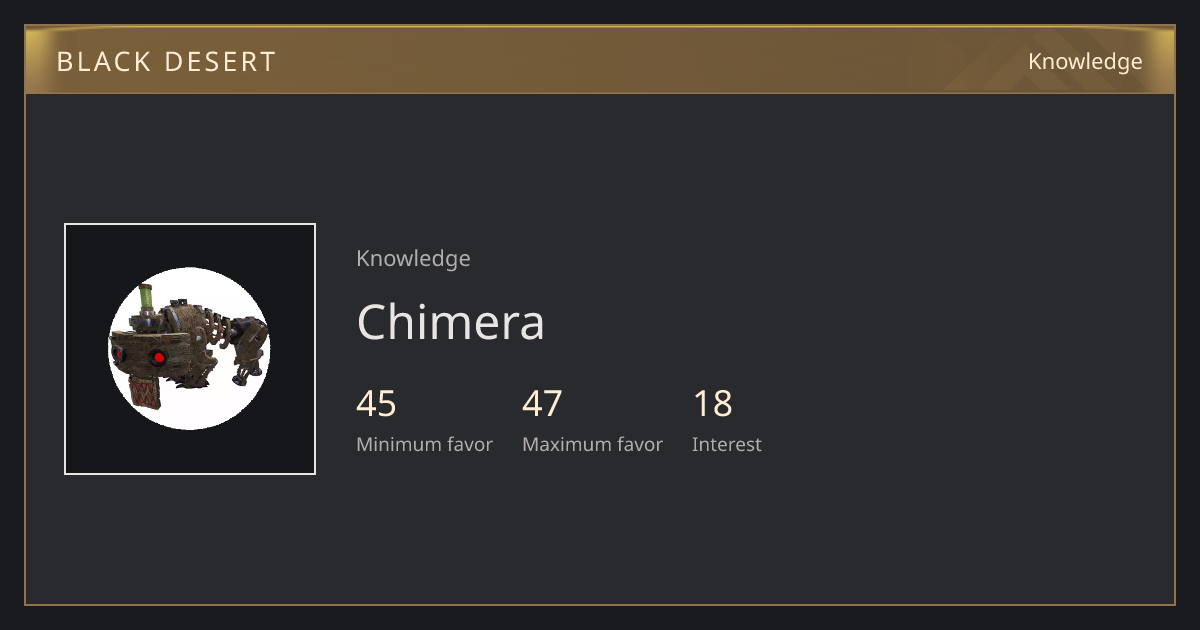Select the Knowledge label in the header bar
Image resolution: width=1200 pixels, height=630 pixels.
click(x=1085, y=62)
